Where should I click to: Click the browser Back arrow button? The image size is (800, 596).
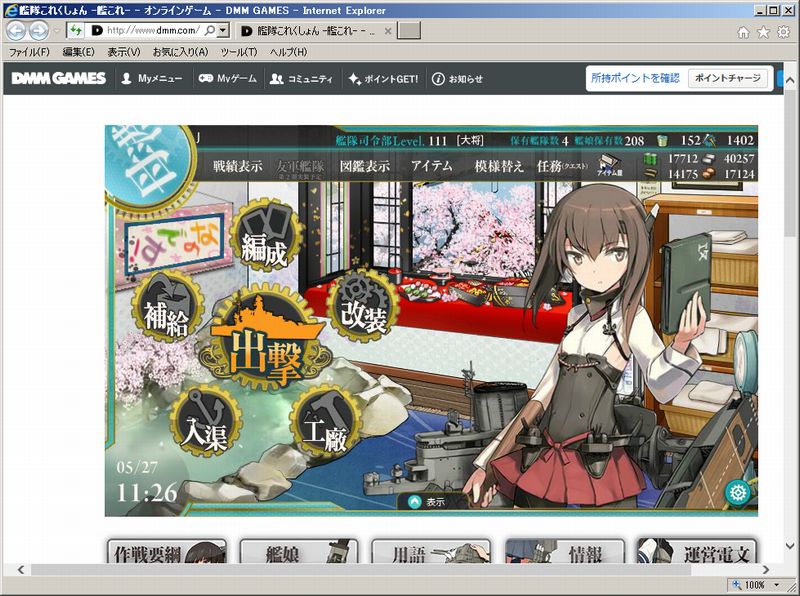[16, 31]
